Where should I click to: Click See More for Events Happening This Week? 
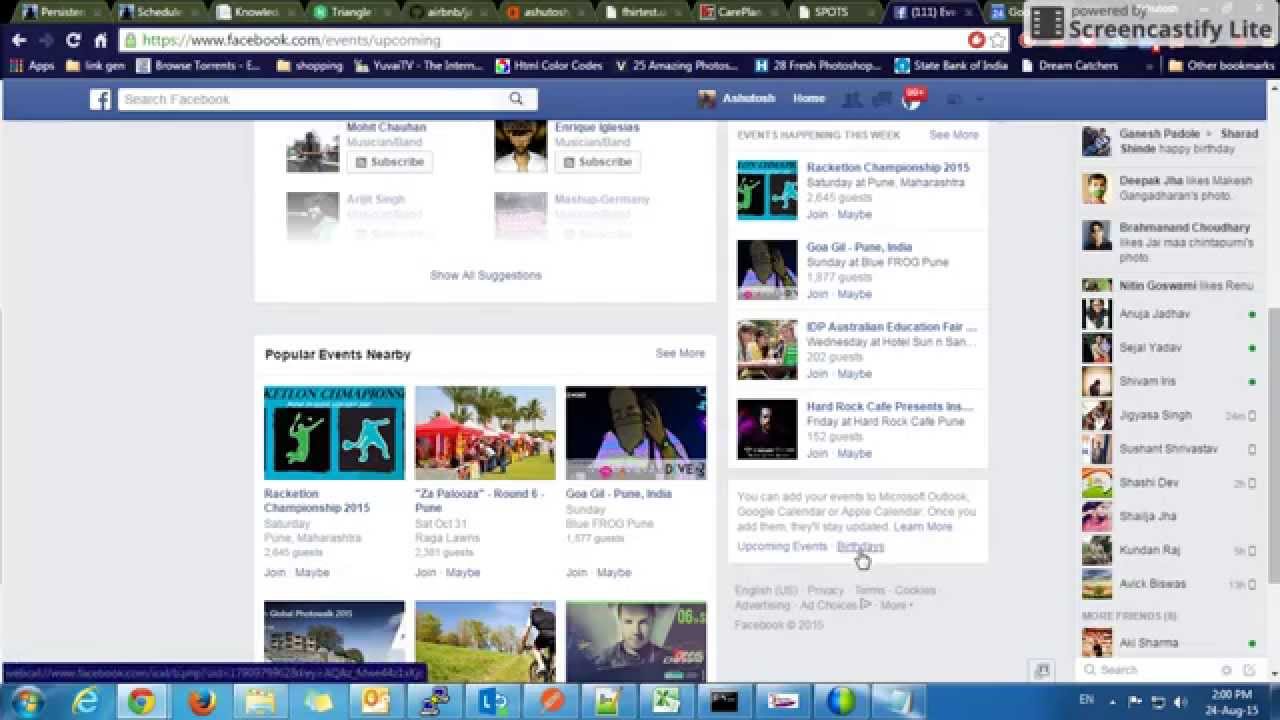(954, 134)
